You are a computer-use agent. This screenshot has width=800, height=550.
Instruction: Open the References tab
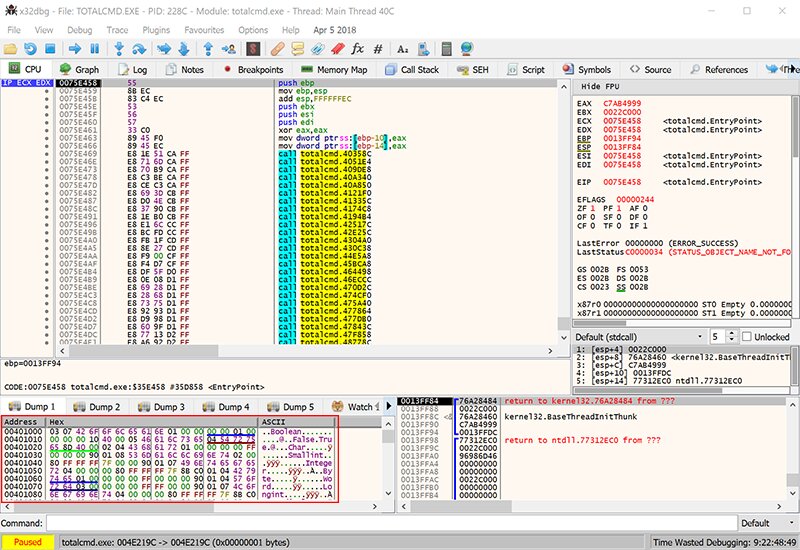pyautogui.click(x=719, y=69)
